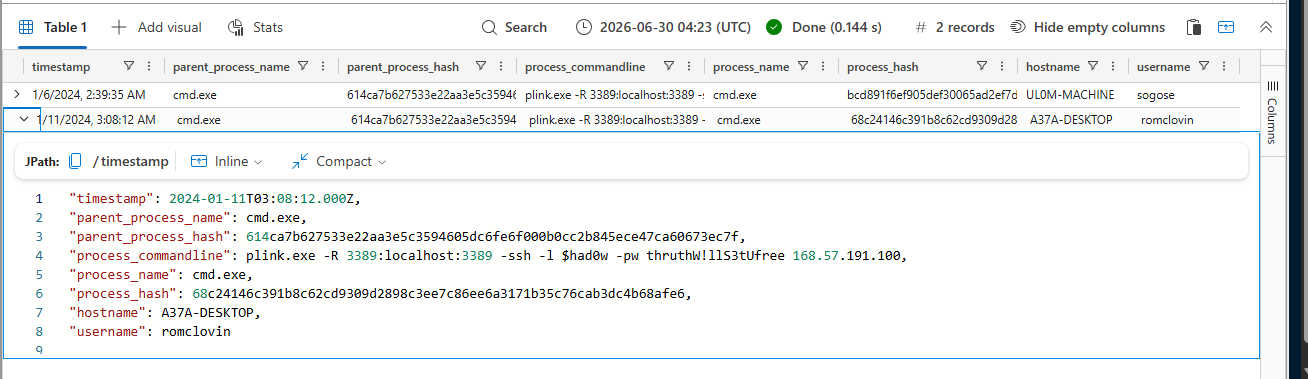This screenshot has height=379, width=1308.
Task: Open the timestamp column menu dots
Action: 149,67
